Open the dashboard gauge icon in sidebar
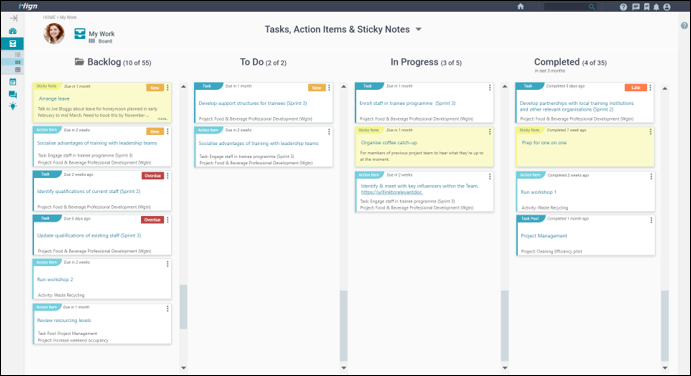 [x=13, y=31]
